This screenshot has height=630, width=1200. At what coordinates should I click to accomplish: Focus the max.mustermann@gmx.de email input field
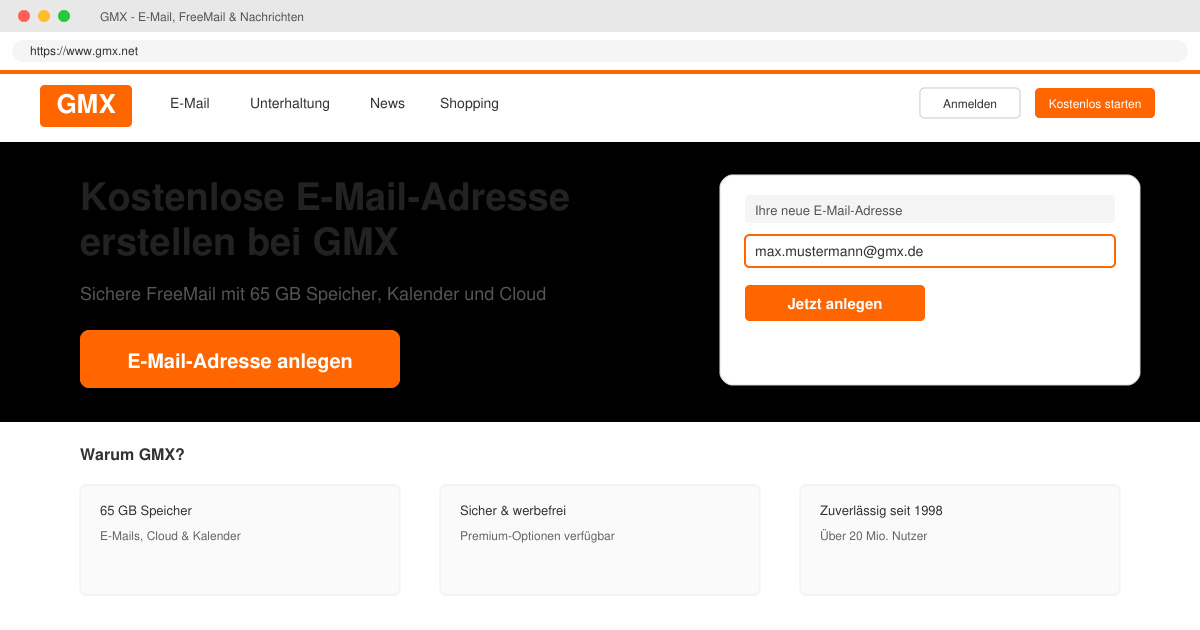click(930, 251)
